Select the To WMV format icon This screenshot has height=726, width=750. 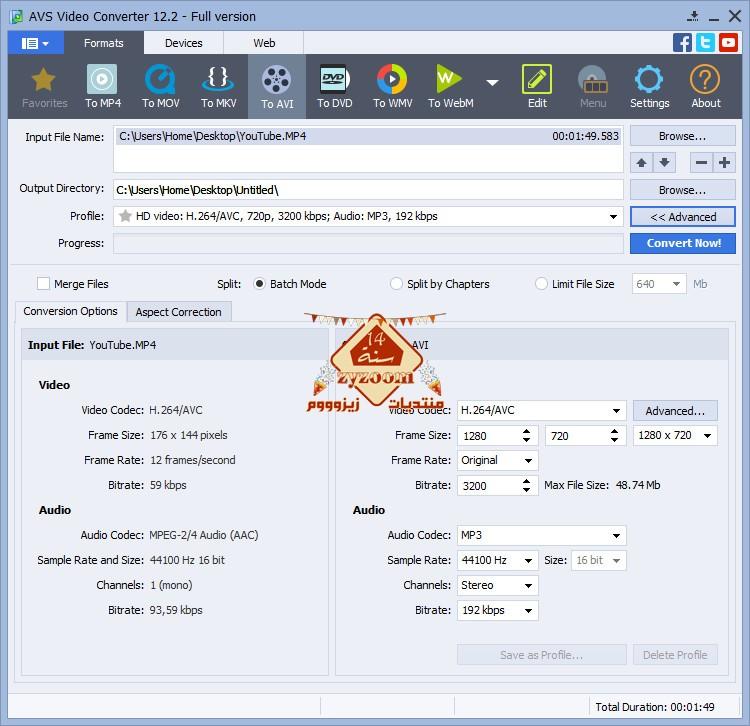click(392, 87)
